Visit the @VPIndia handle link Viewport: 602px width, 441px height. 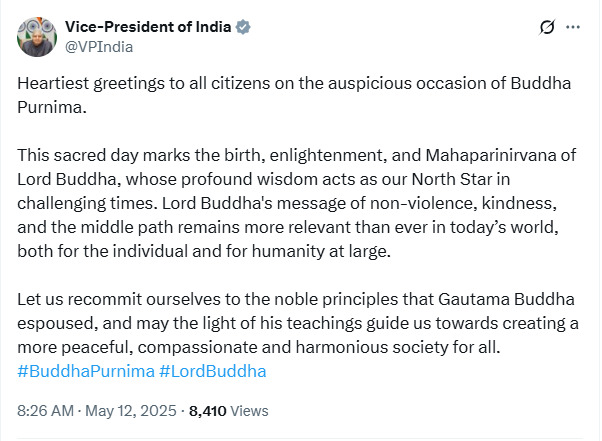(99, 47)
